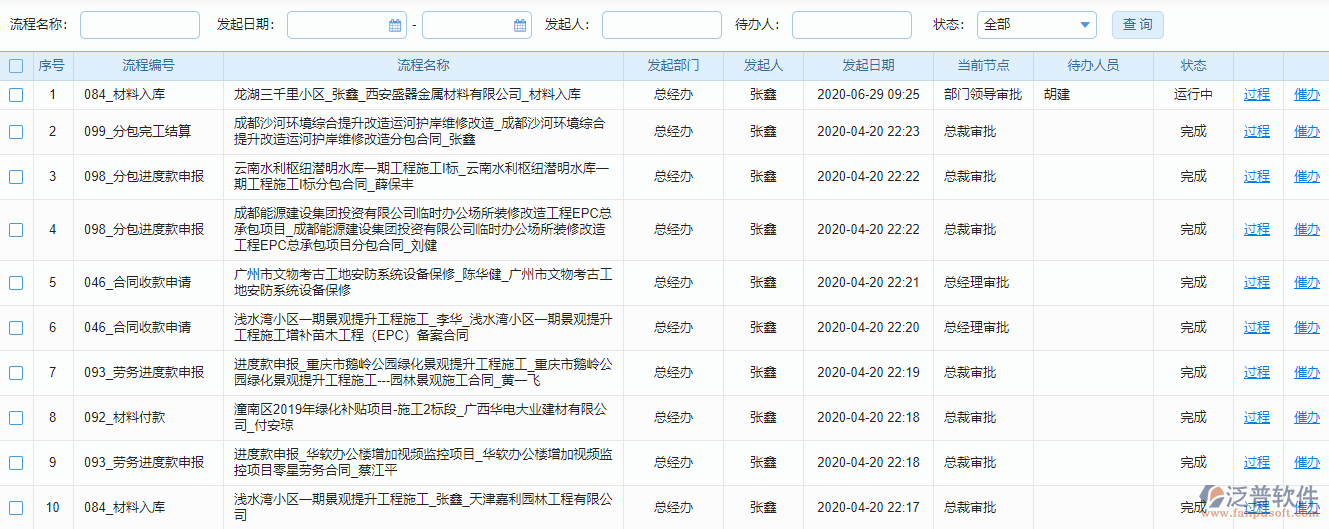Open 过程 link for row 6
This screenshot has width=1329, height=529.
click(1257, 328)
